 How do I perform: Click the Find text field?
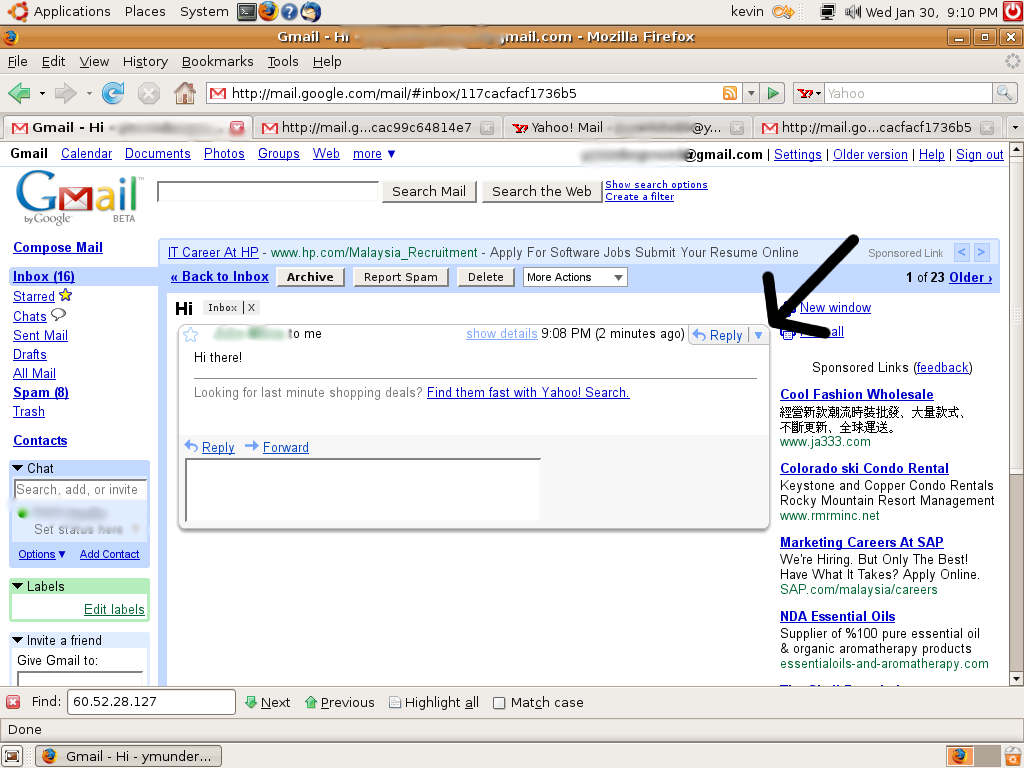point(151,702)
